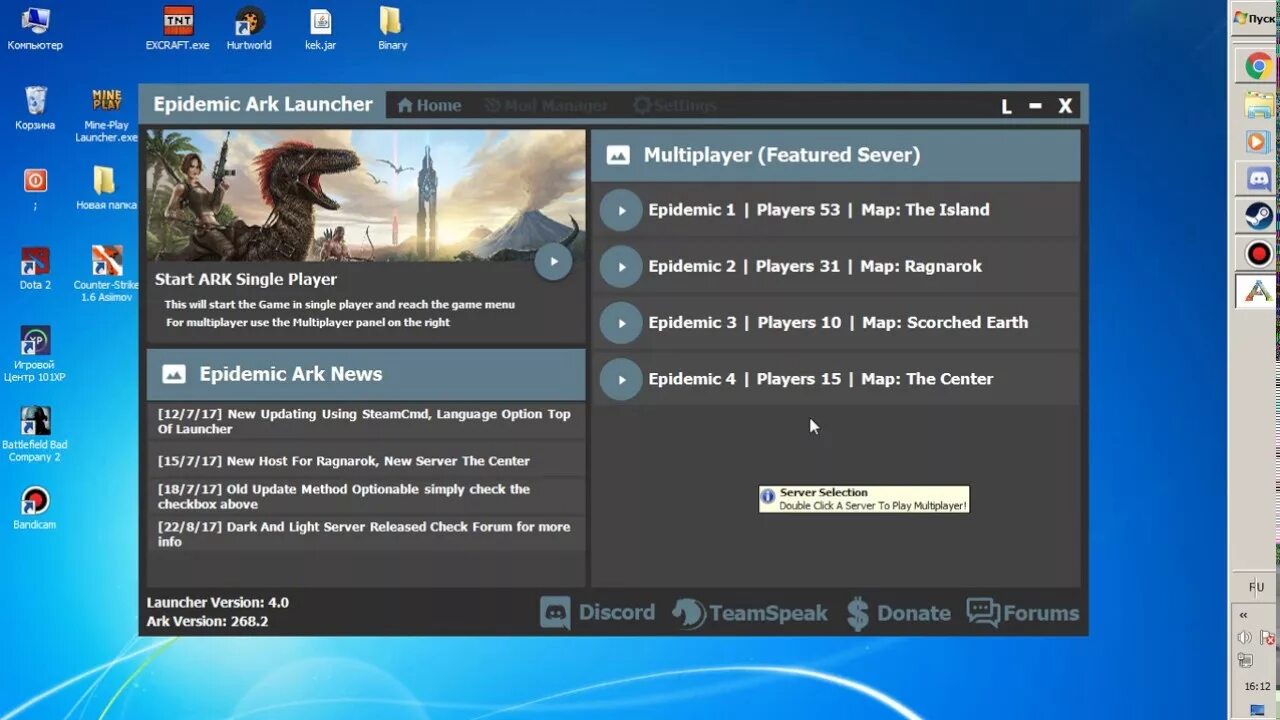Open the red power icon on the desktop

tap(35, 181)
